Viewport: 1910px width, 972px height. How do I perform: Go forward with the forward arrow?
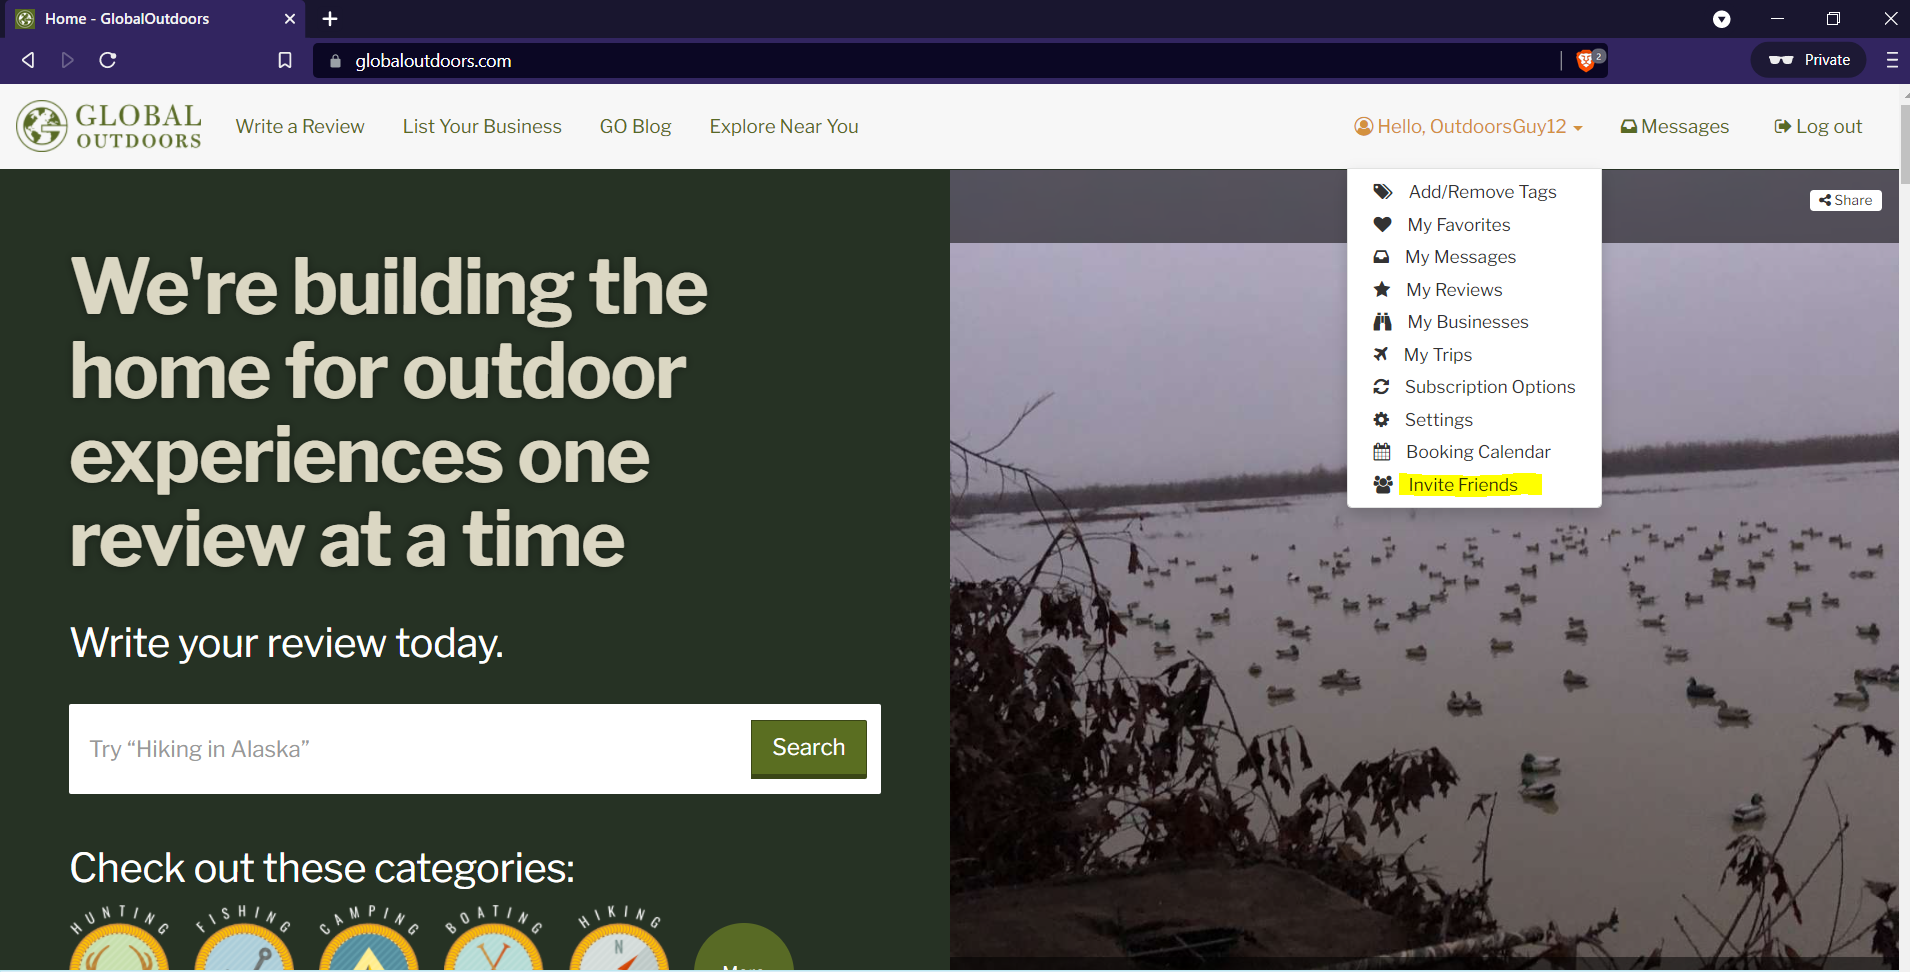(x=68, y=60)
